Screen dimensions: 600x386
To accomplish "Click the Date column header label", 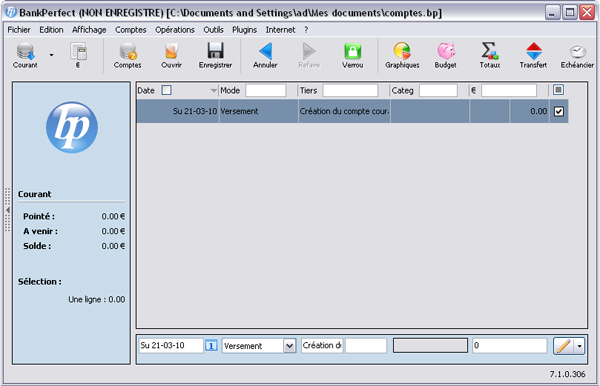I will coord(146,91).
